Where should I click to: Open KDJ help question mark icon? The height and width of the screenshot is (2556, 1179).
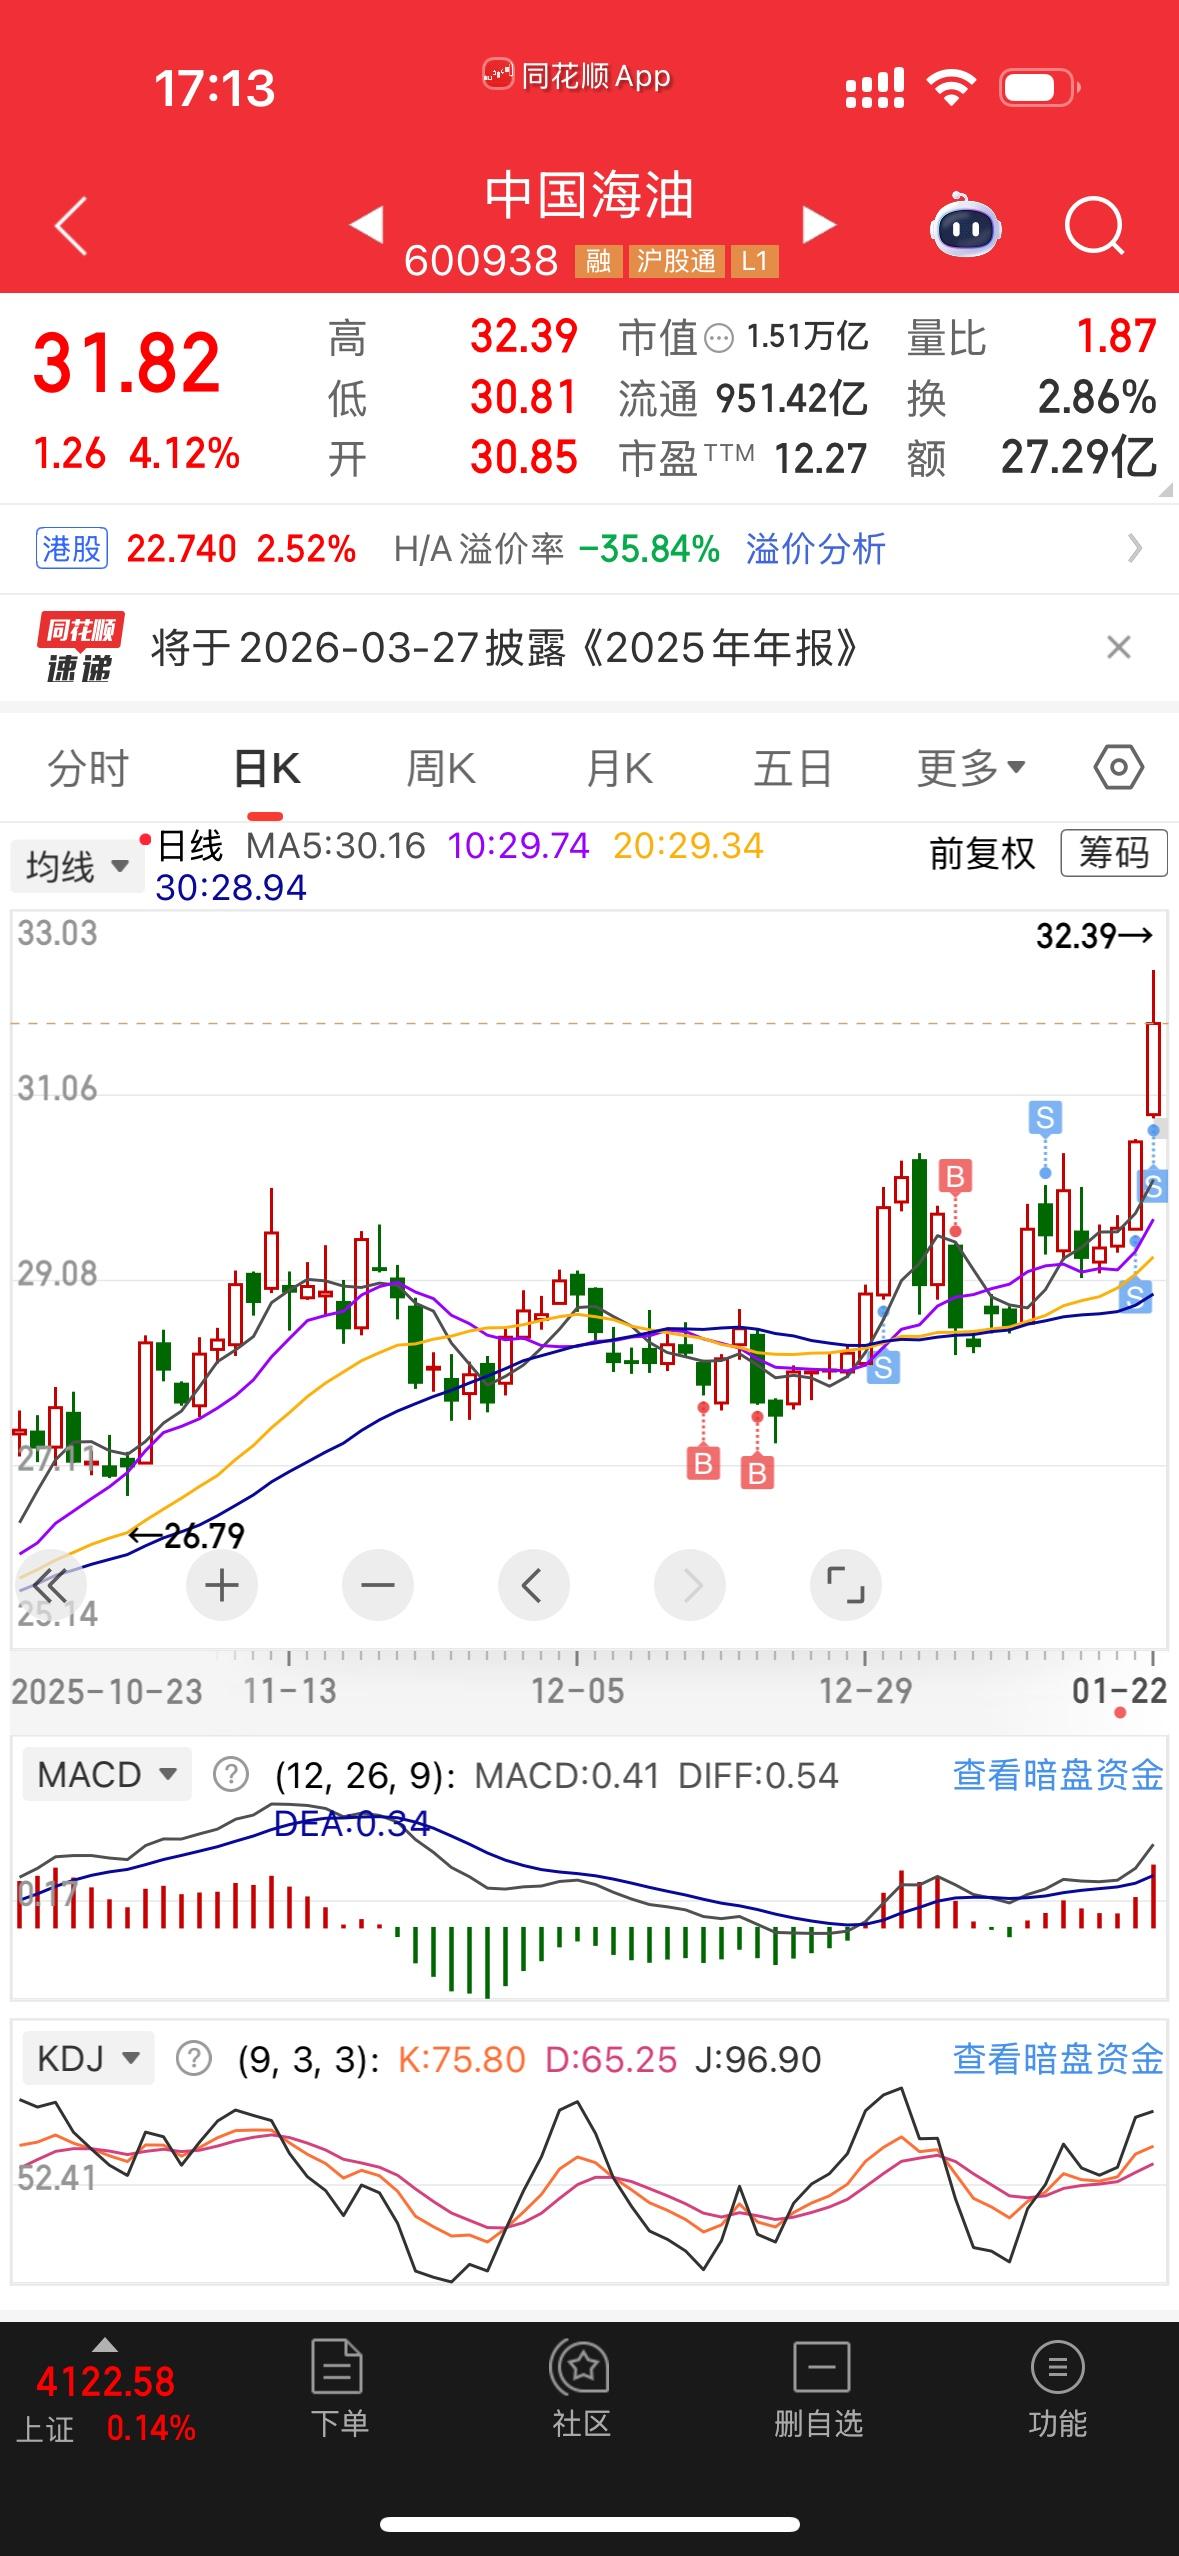193,2059
